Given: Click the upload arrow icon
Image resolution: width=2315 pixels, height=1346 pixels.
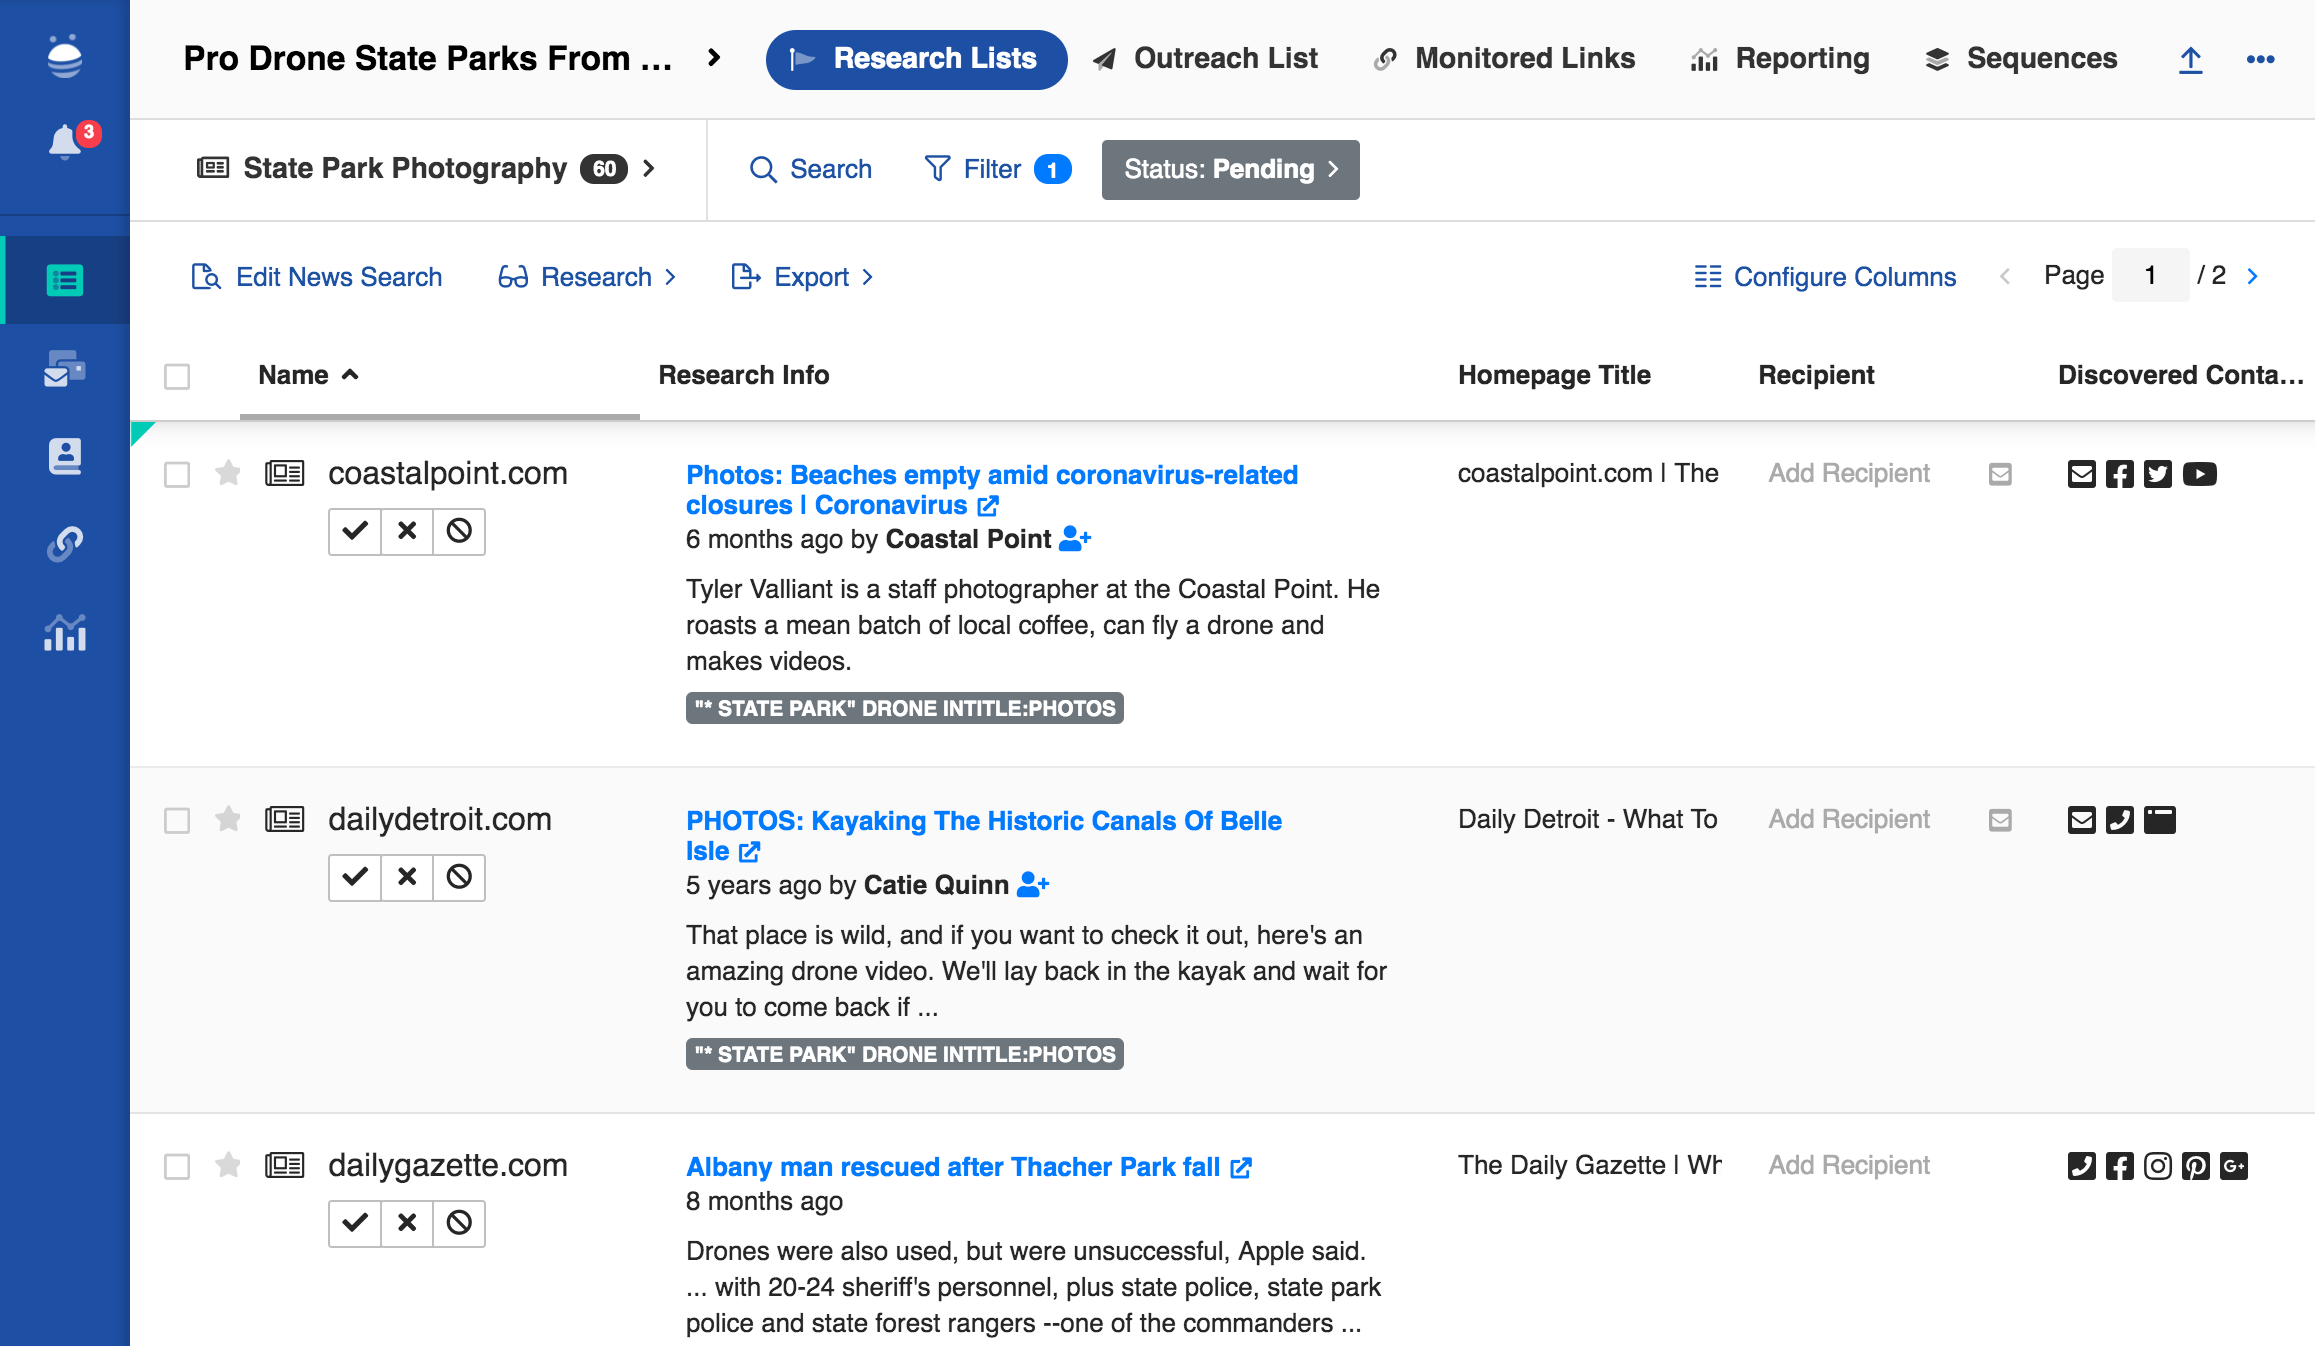Looking at the screenshot, I should tap(2190, 60).
